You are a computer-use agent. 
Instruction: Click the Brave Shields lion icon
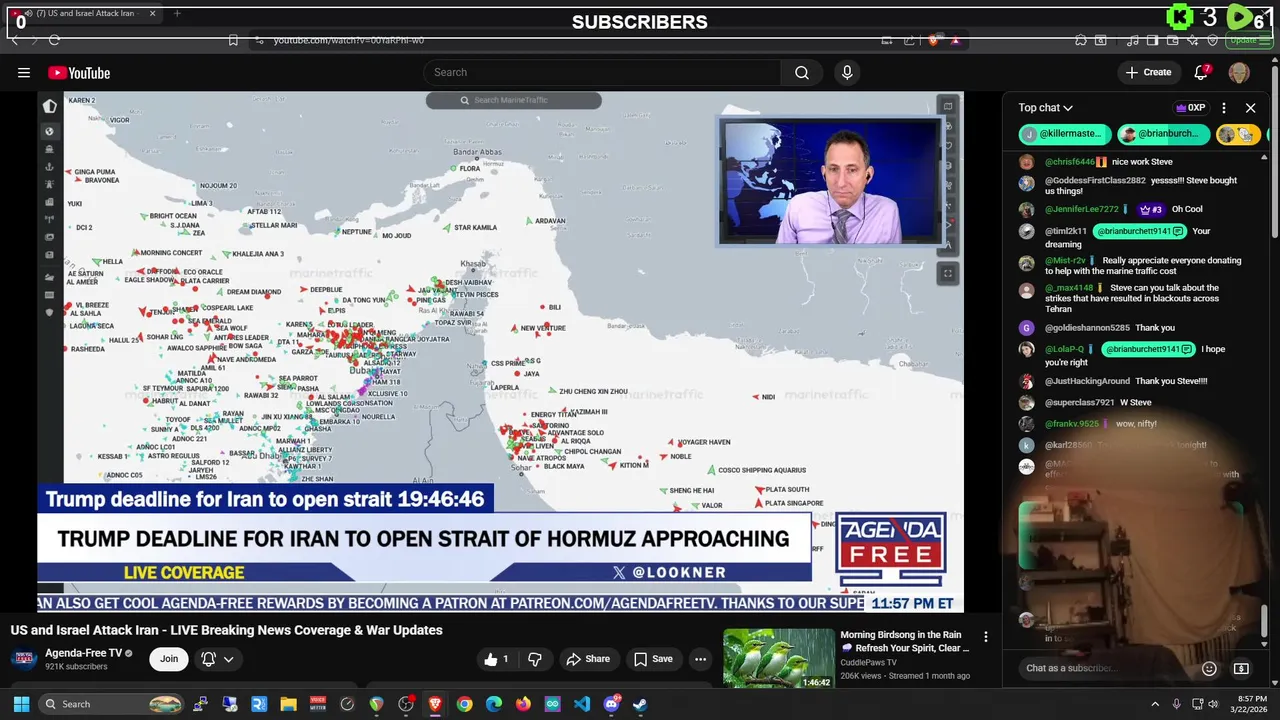click(933, 40)
